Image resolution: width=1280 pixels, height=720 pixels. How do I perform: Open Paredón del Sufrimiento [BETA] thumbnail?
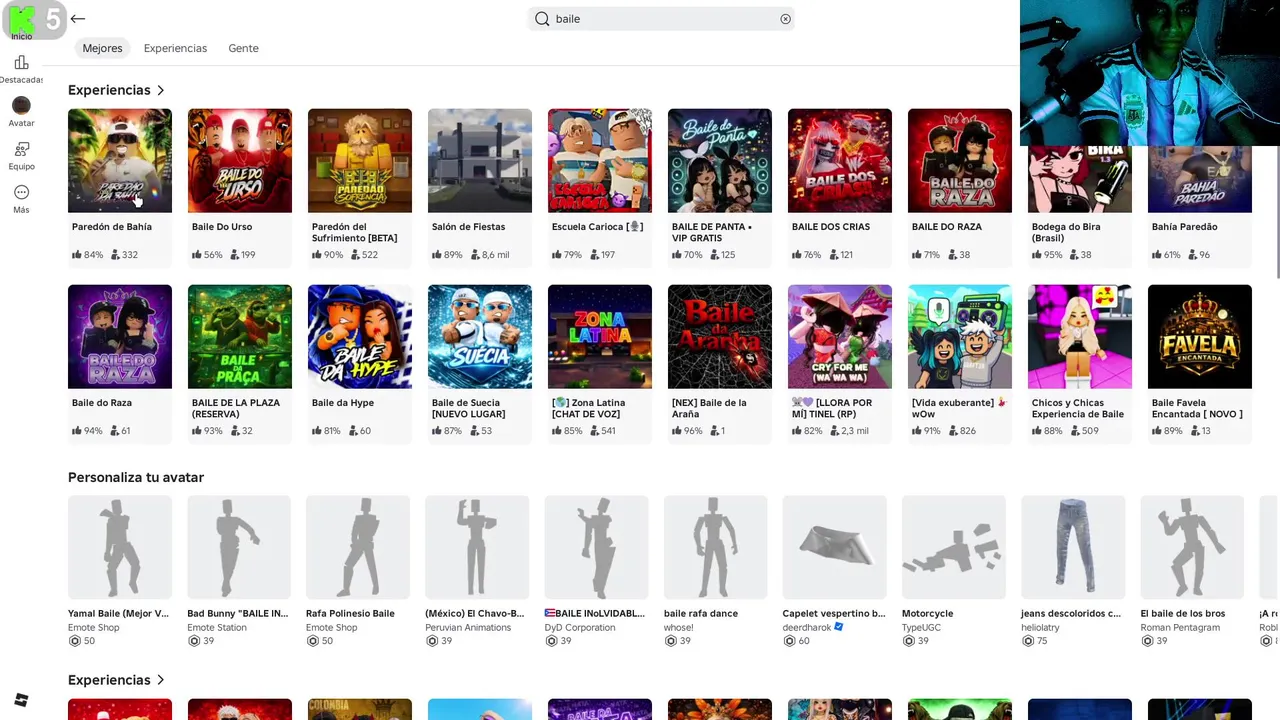click(360, 161)
